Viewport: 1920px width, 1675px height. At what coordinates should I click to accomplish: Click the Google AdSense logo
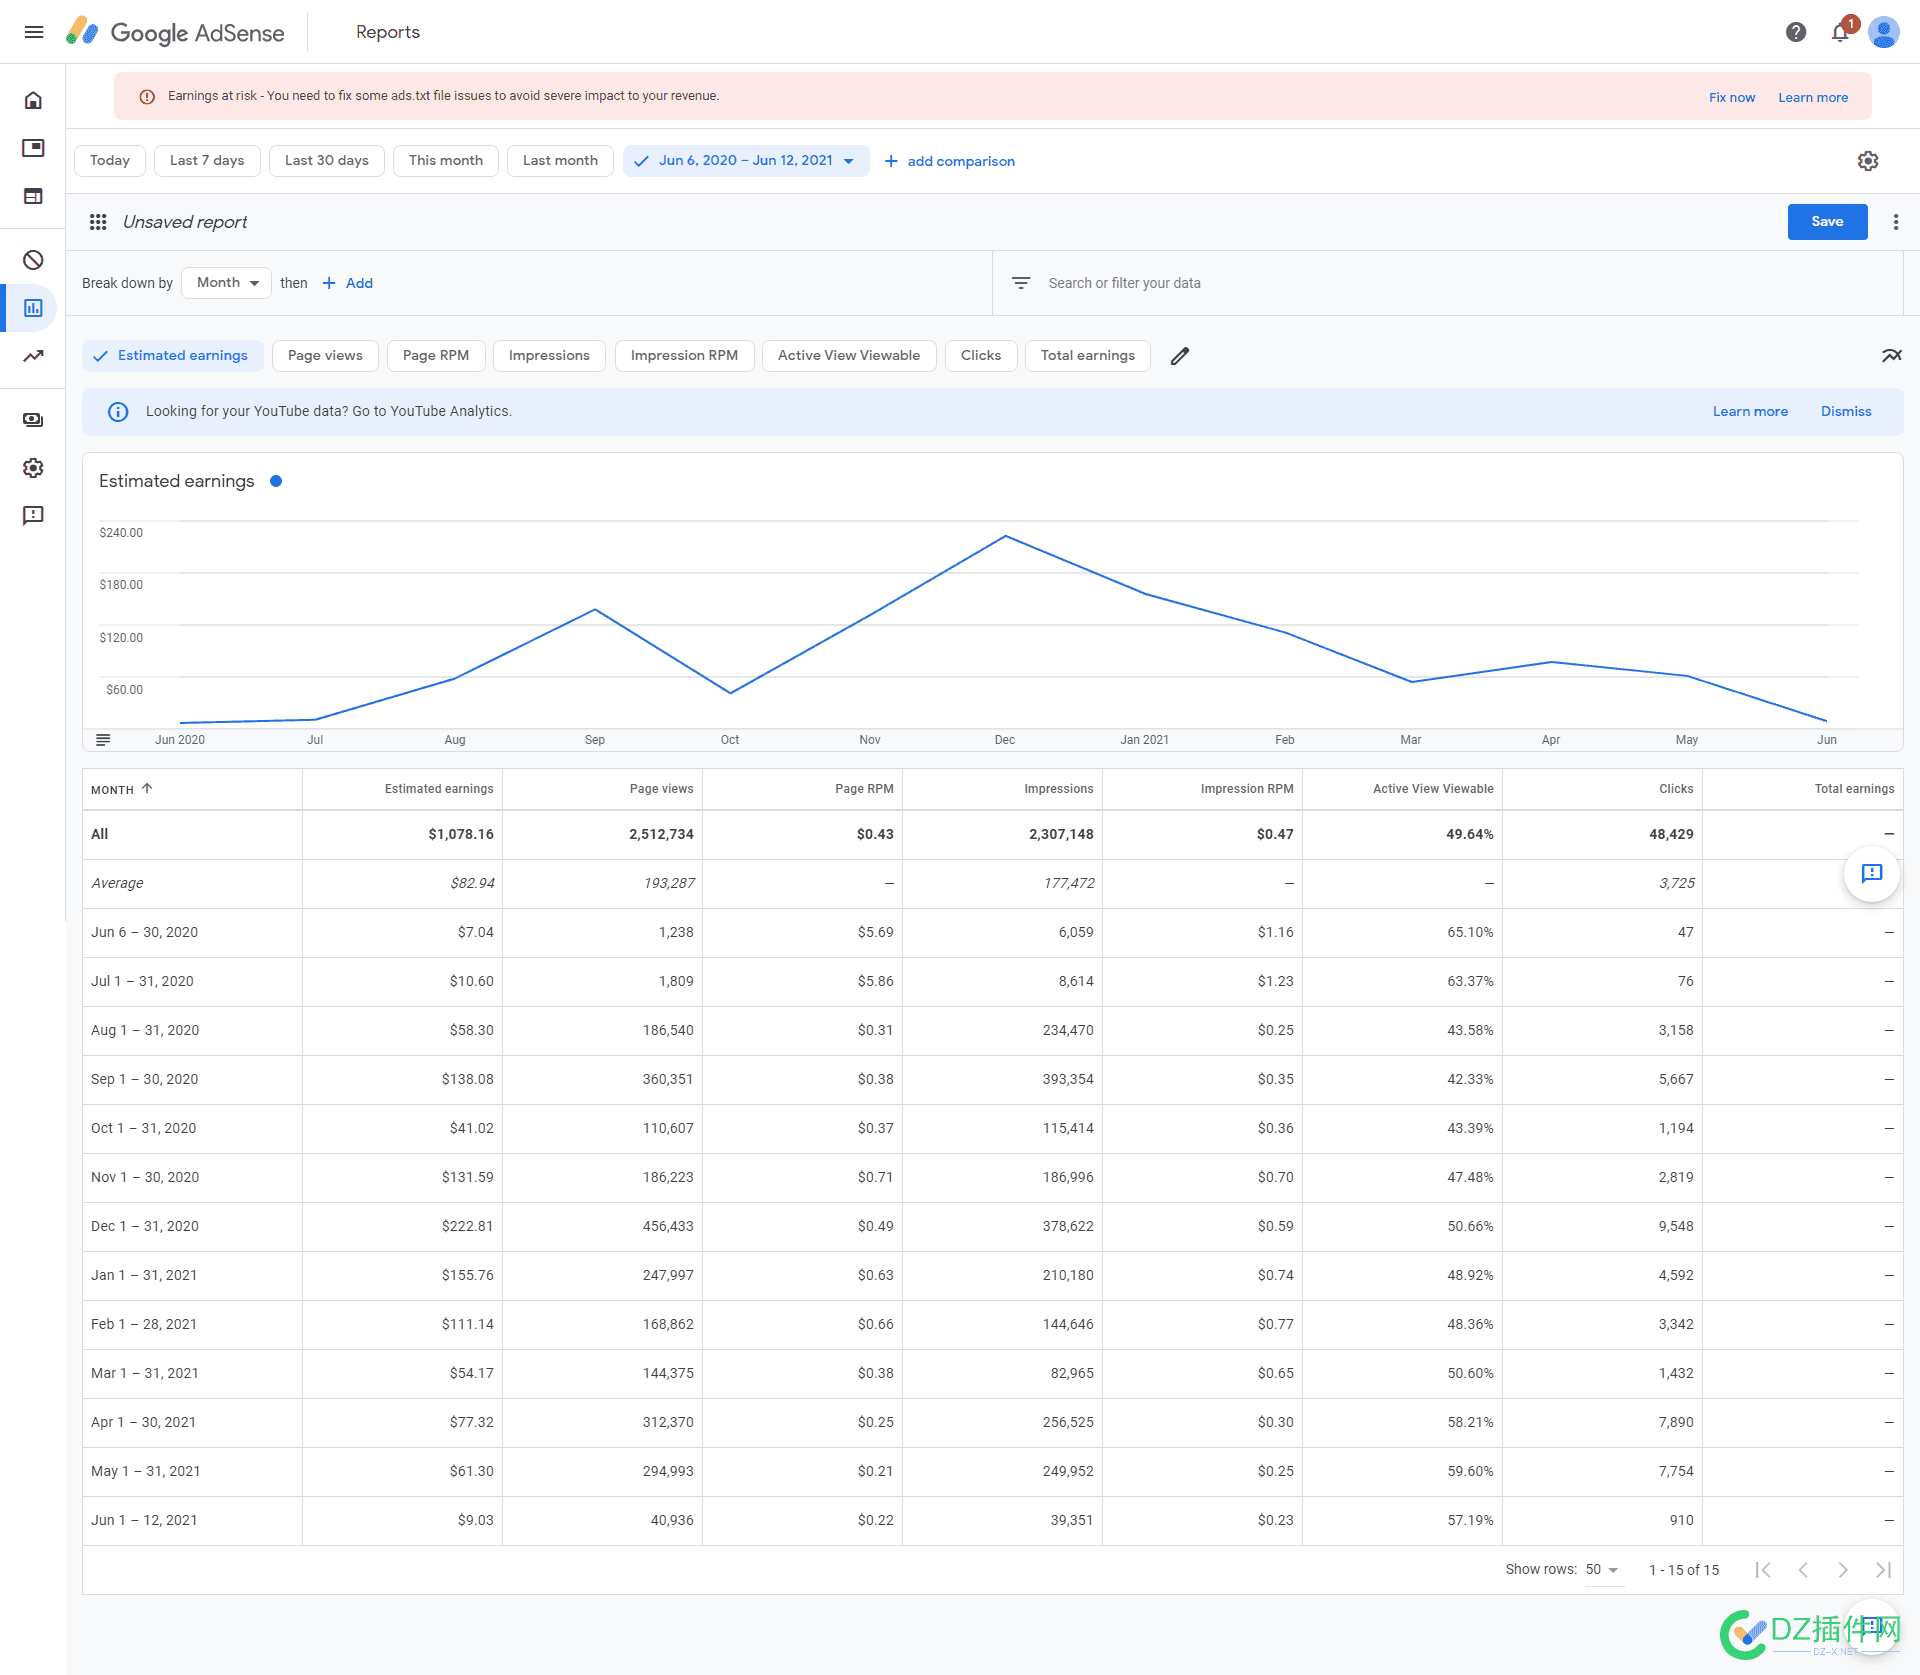(x=175, y=32)
